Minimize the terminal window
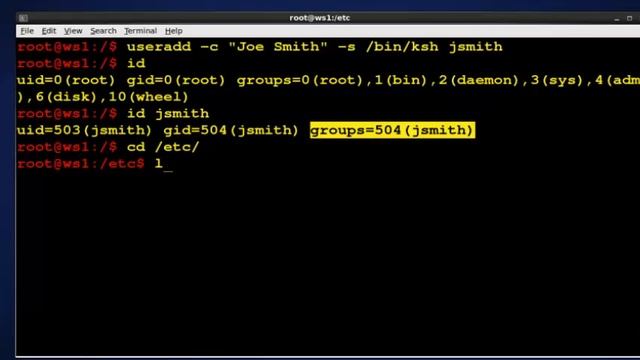This screenshot has width=640, height=360. (617, 18)
